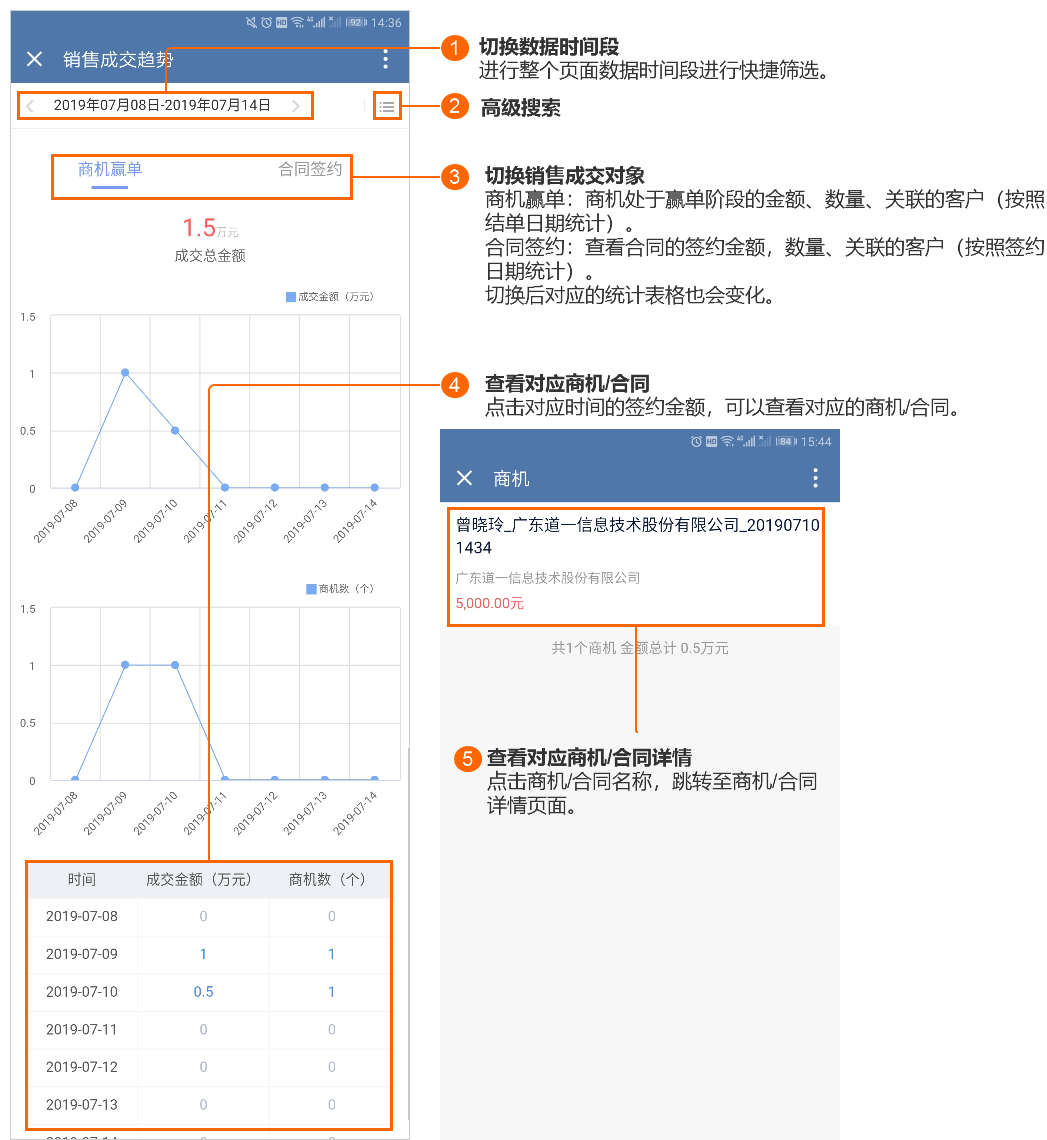Screen dimensions: 1047x1140
Task: Click 2019-07-10 data point on amount chart
Action: [x=175, y=430]
